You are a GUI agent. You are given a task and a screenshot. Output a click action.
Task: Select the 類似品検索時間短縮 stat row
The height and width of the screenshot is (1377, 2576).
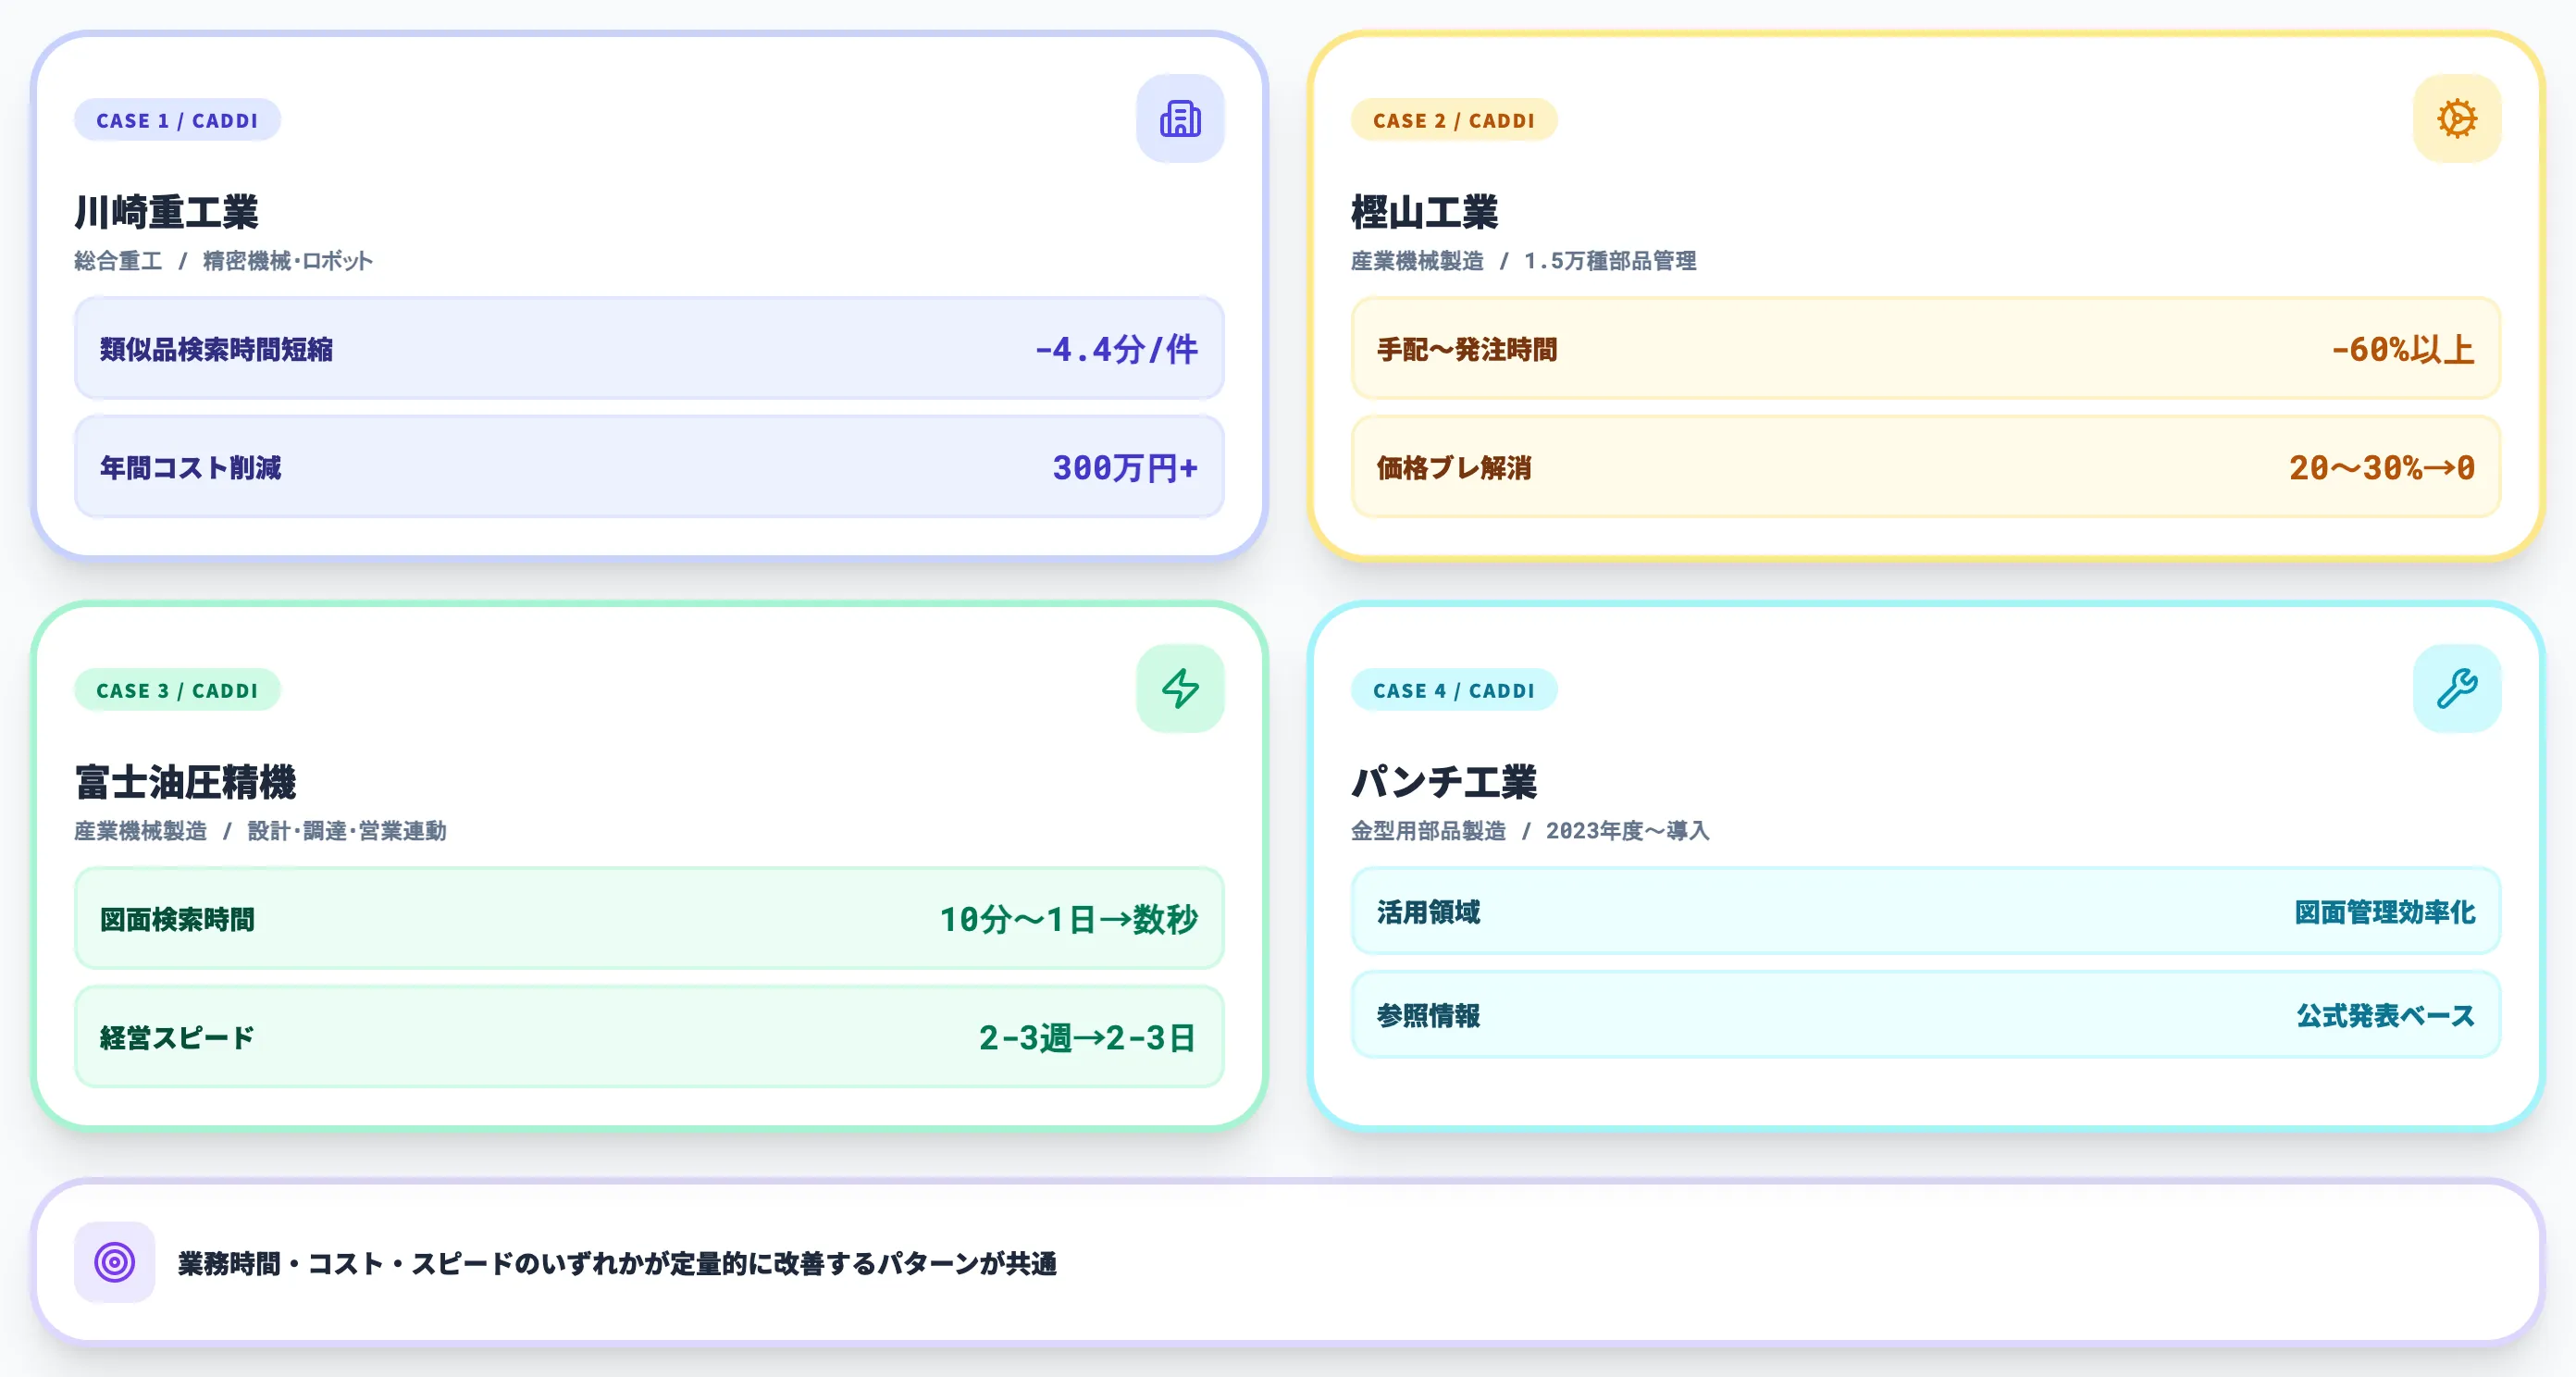(x=648, y=350)
